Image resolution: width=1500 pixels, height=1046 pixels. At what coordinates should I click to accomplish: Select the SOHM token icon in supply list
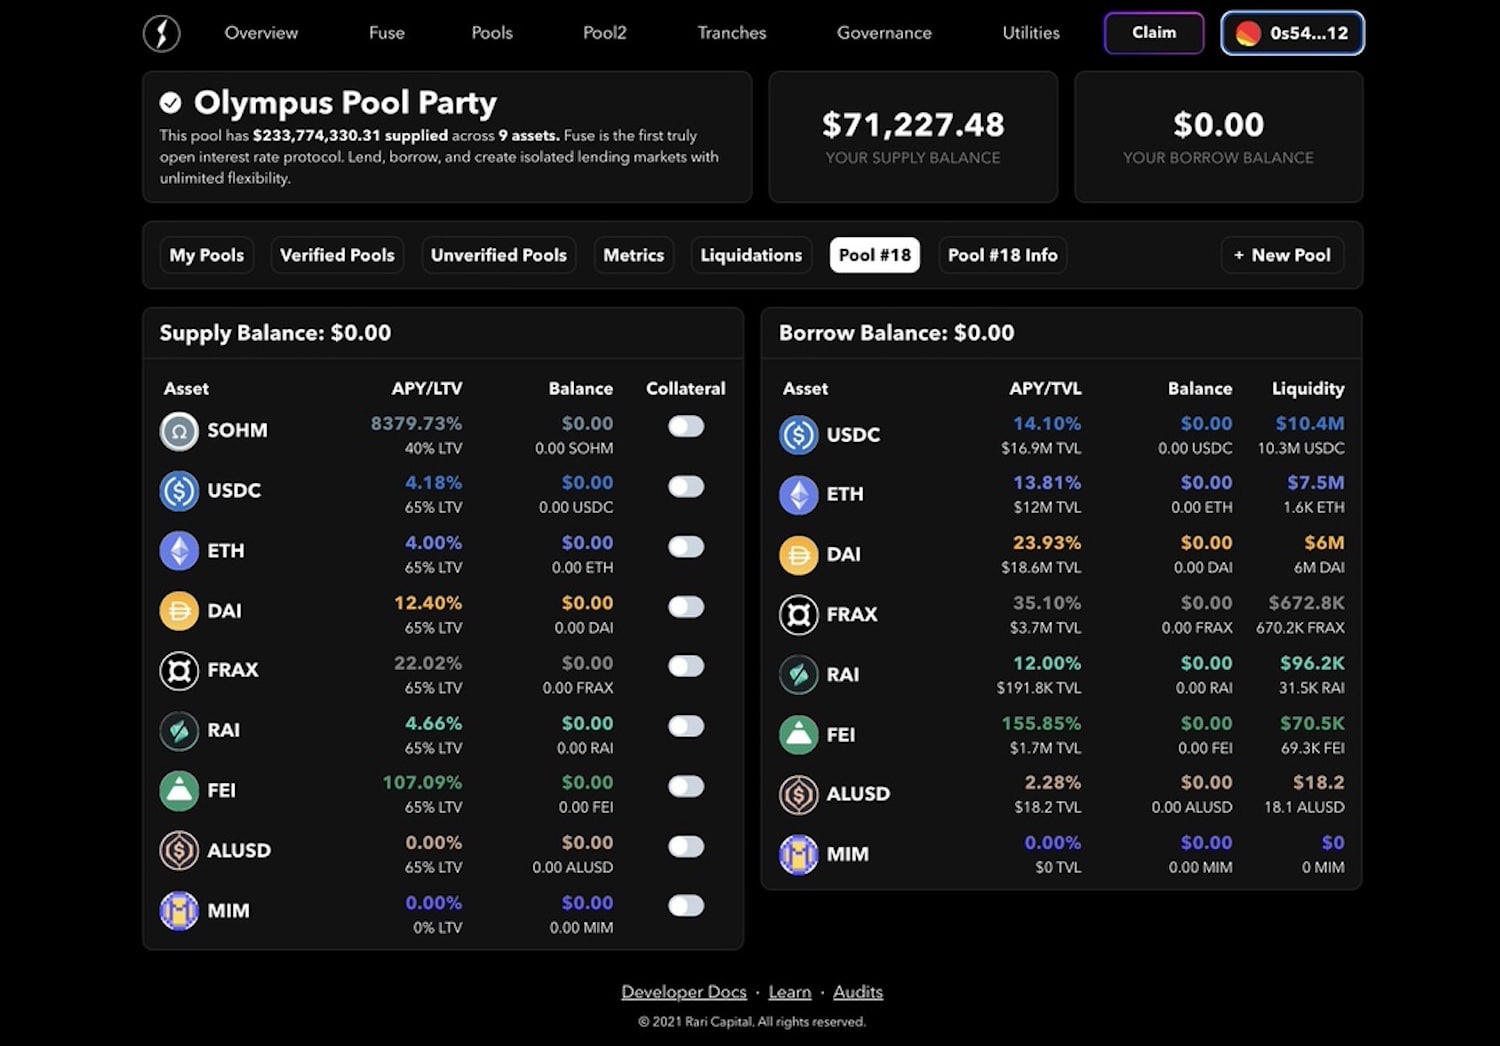pyautogui.click(x=179, y=432)
